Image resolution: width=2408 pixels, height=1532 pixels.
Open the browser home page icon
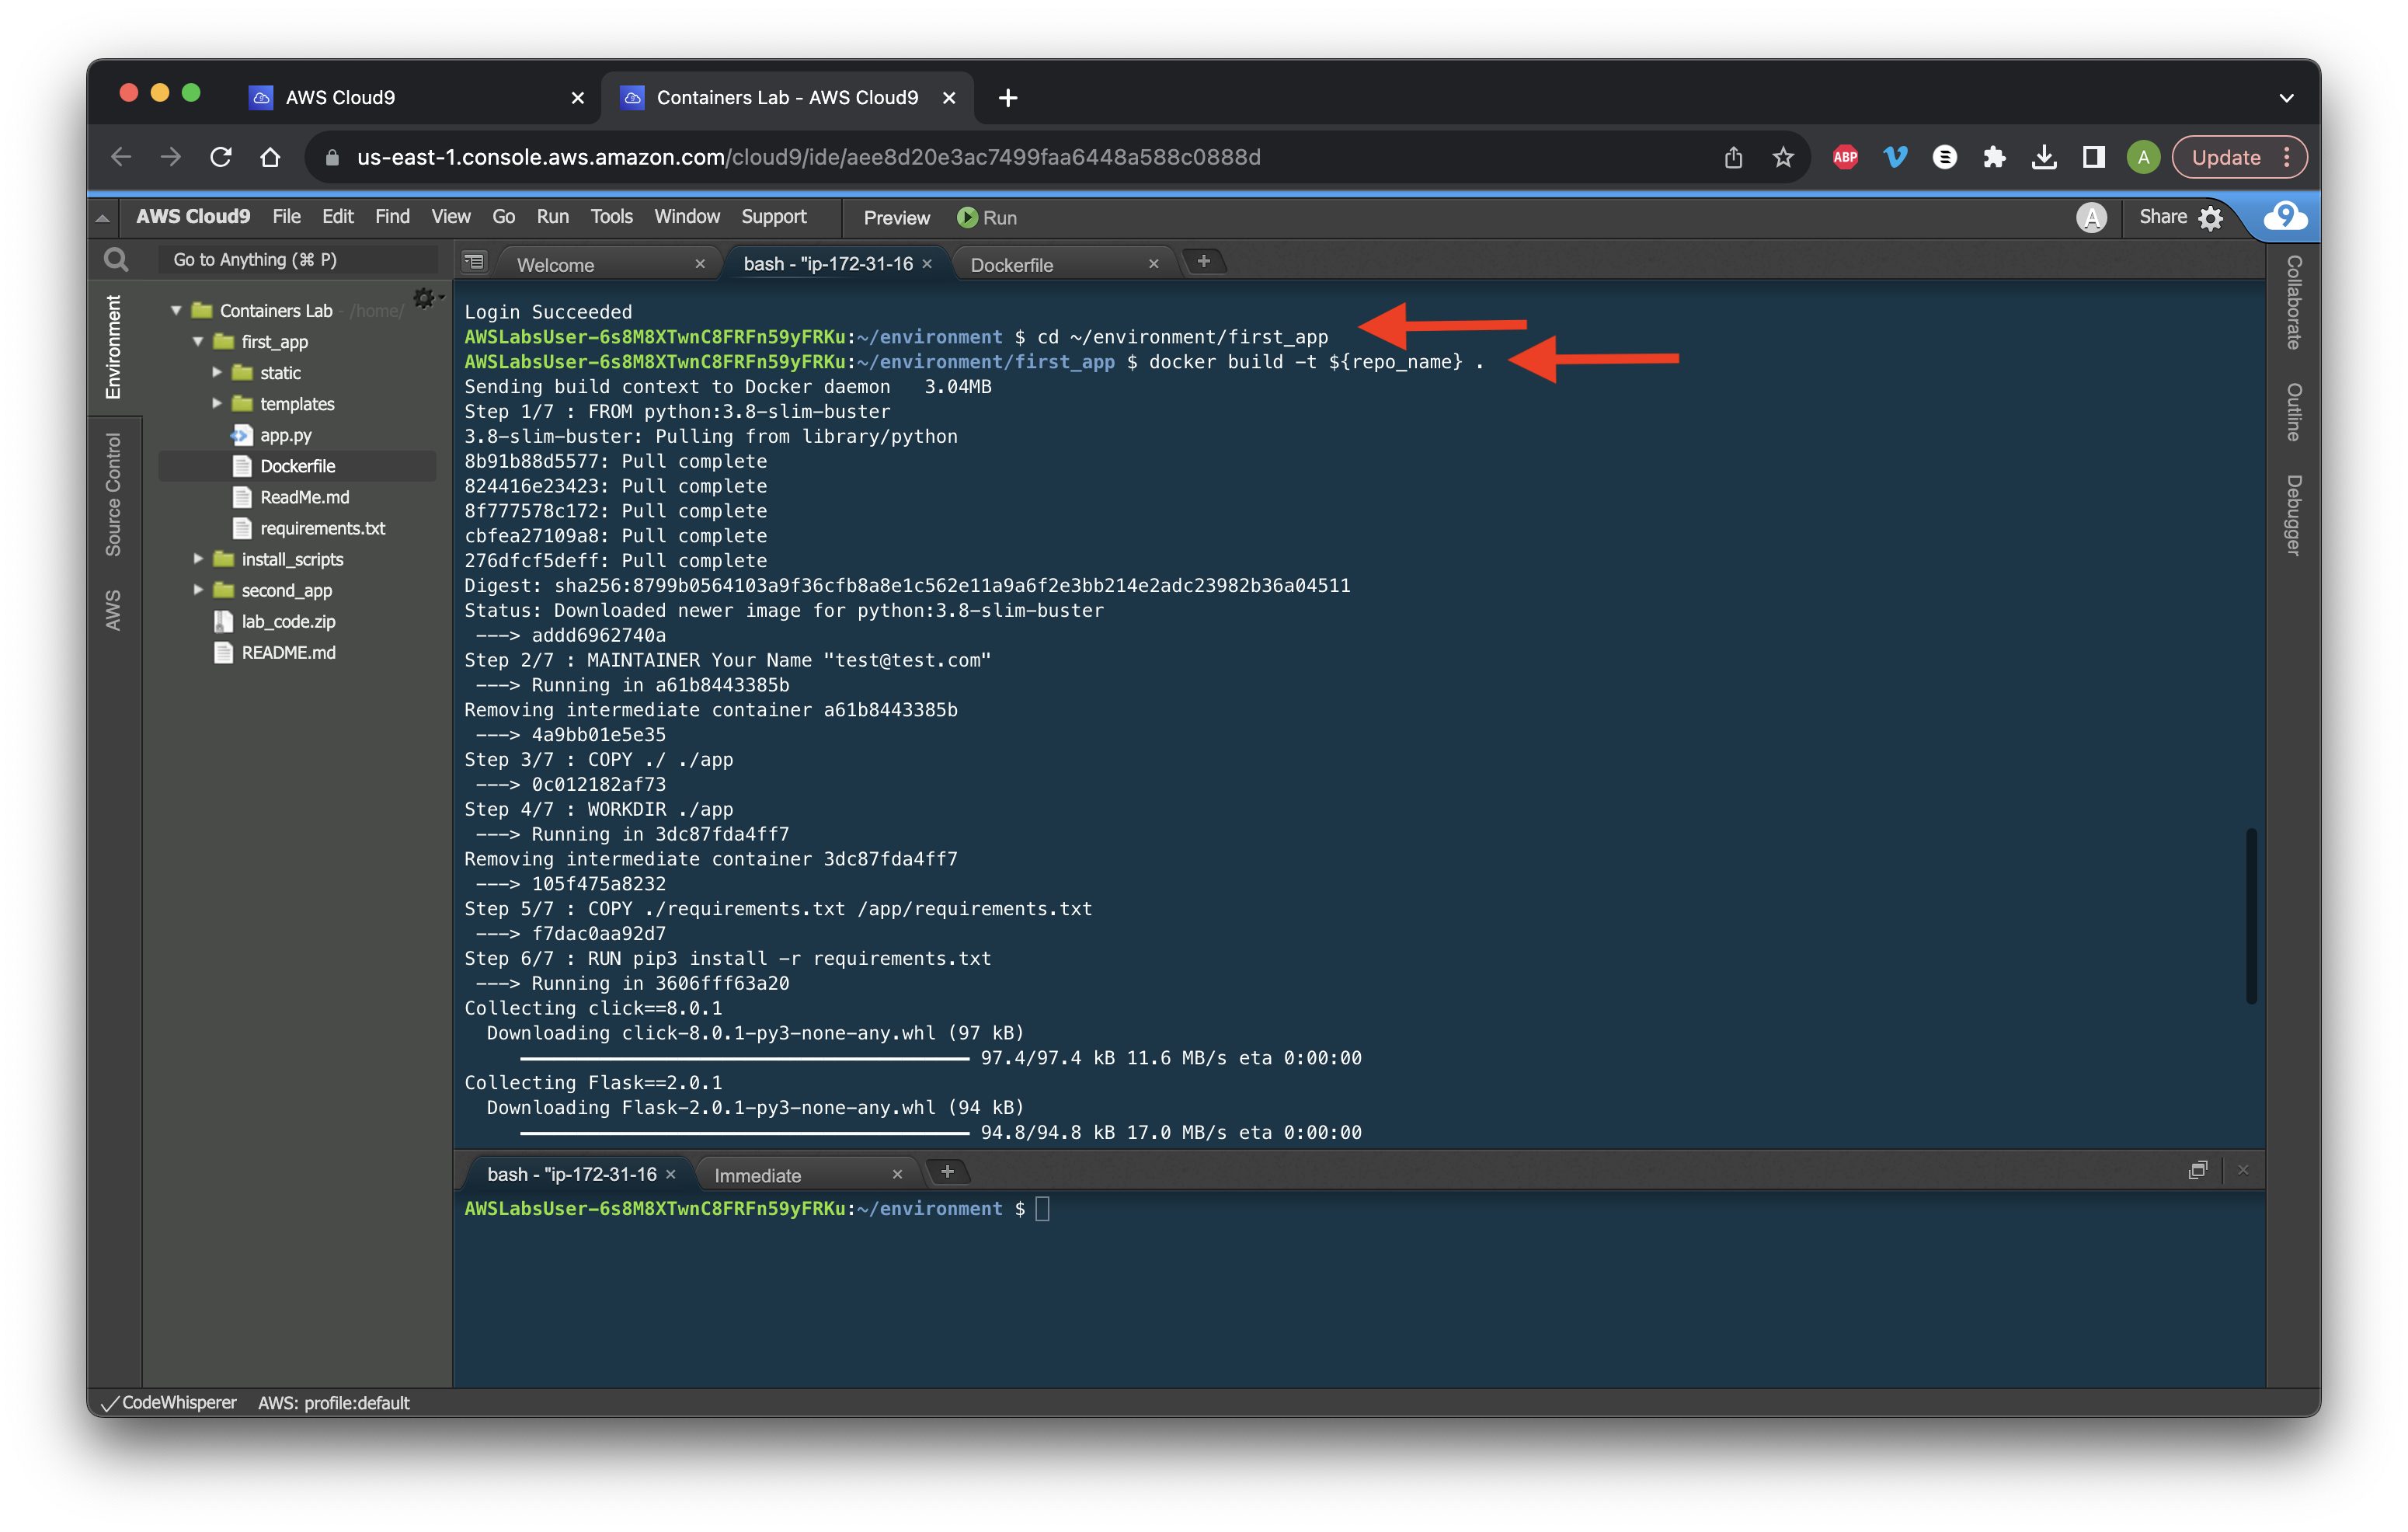point(270,157)
